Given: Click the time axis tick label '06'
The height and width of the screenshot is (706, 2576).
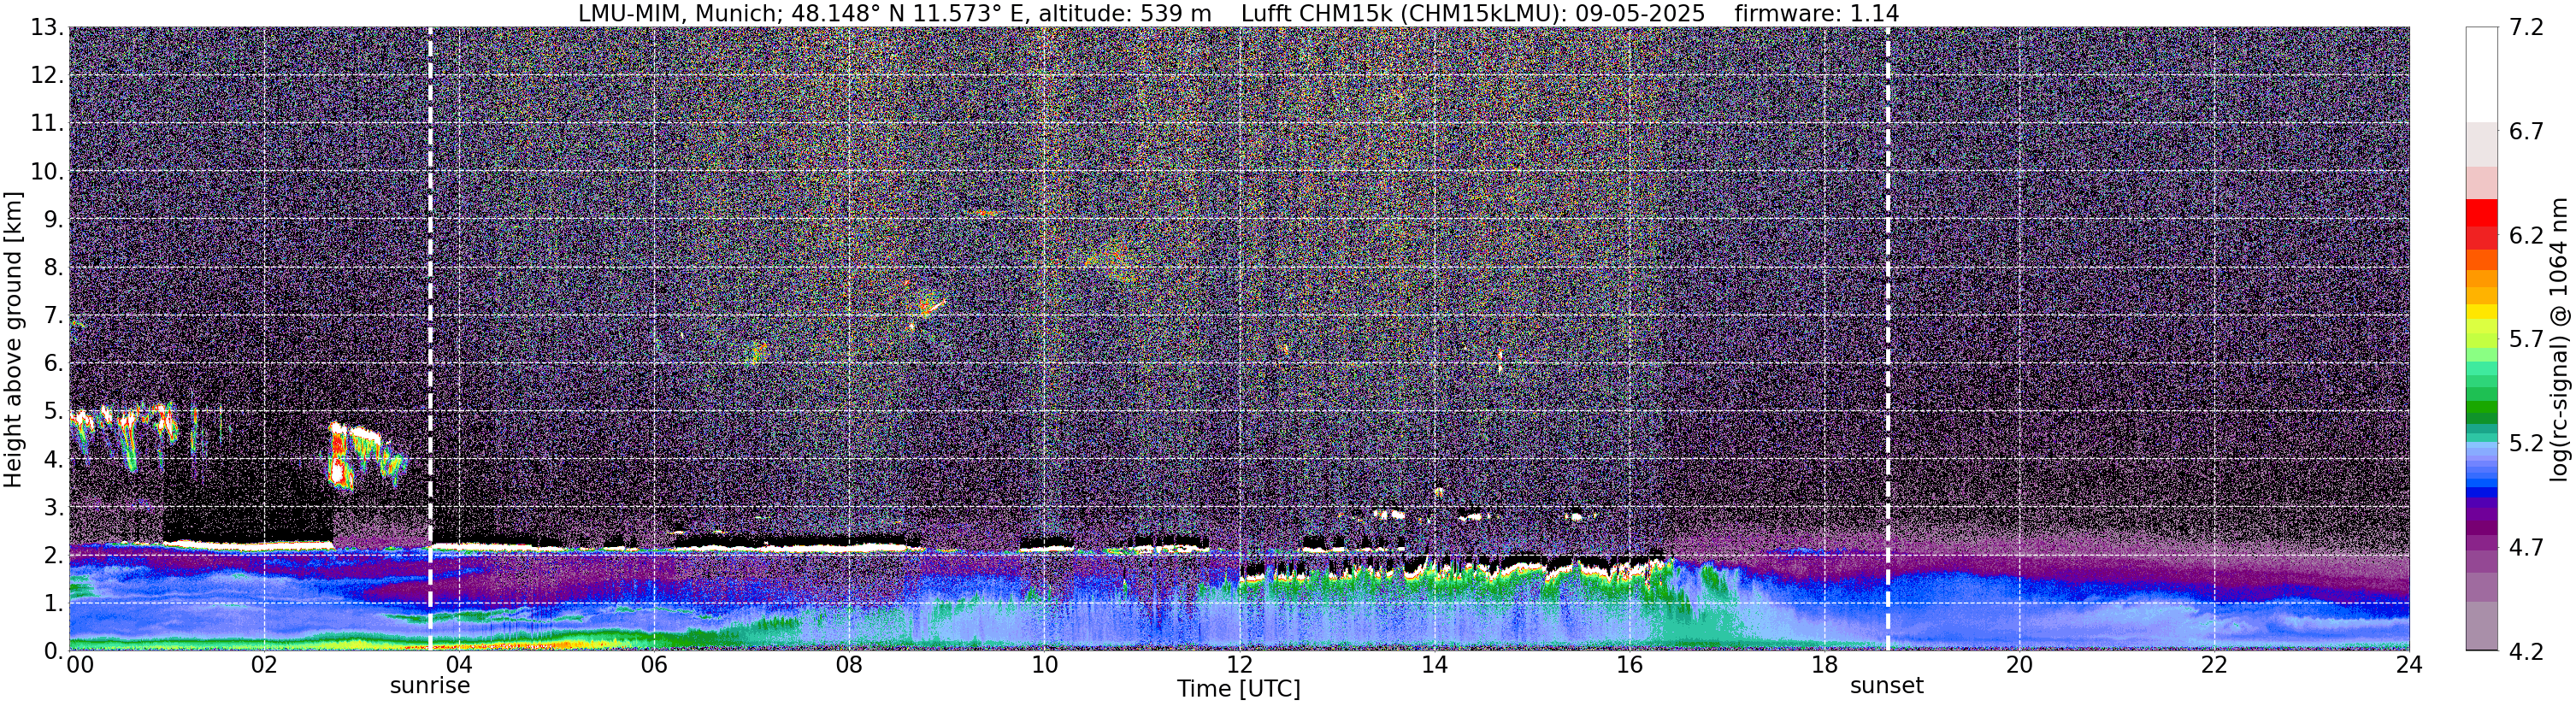Looking at the screenshot, I should 654,665.
